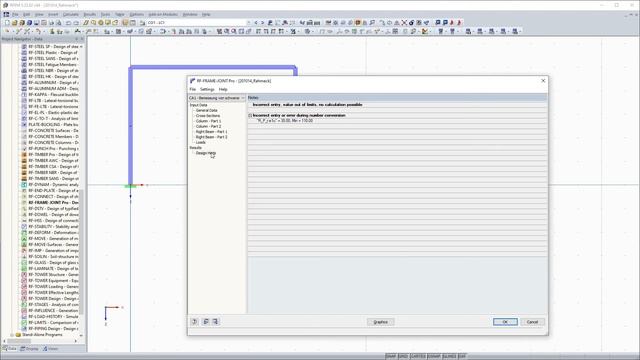640x360 pixels.
Task: Click the RF-LIMITS module icon in navigator
Action: (x=24, y=322)
